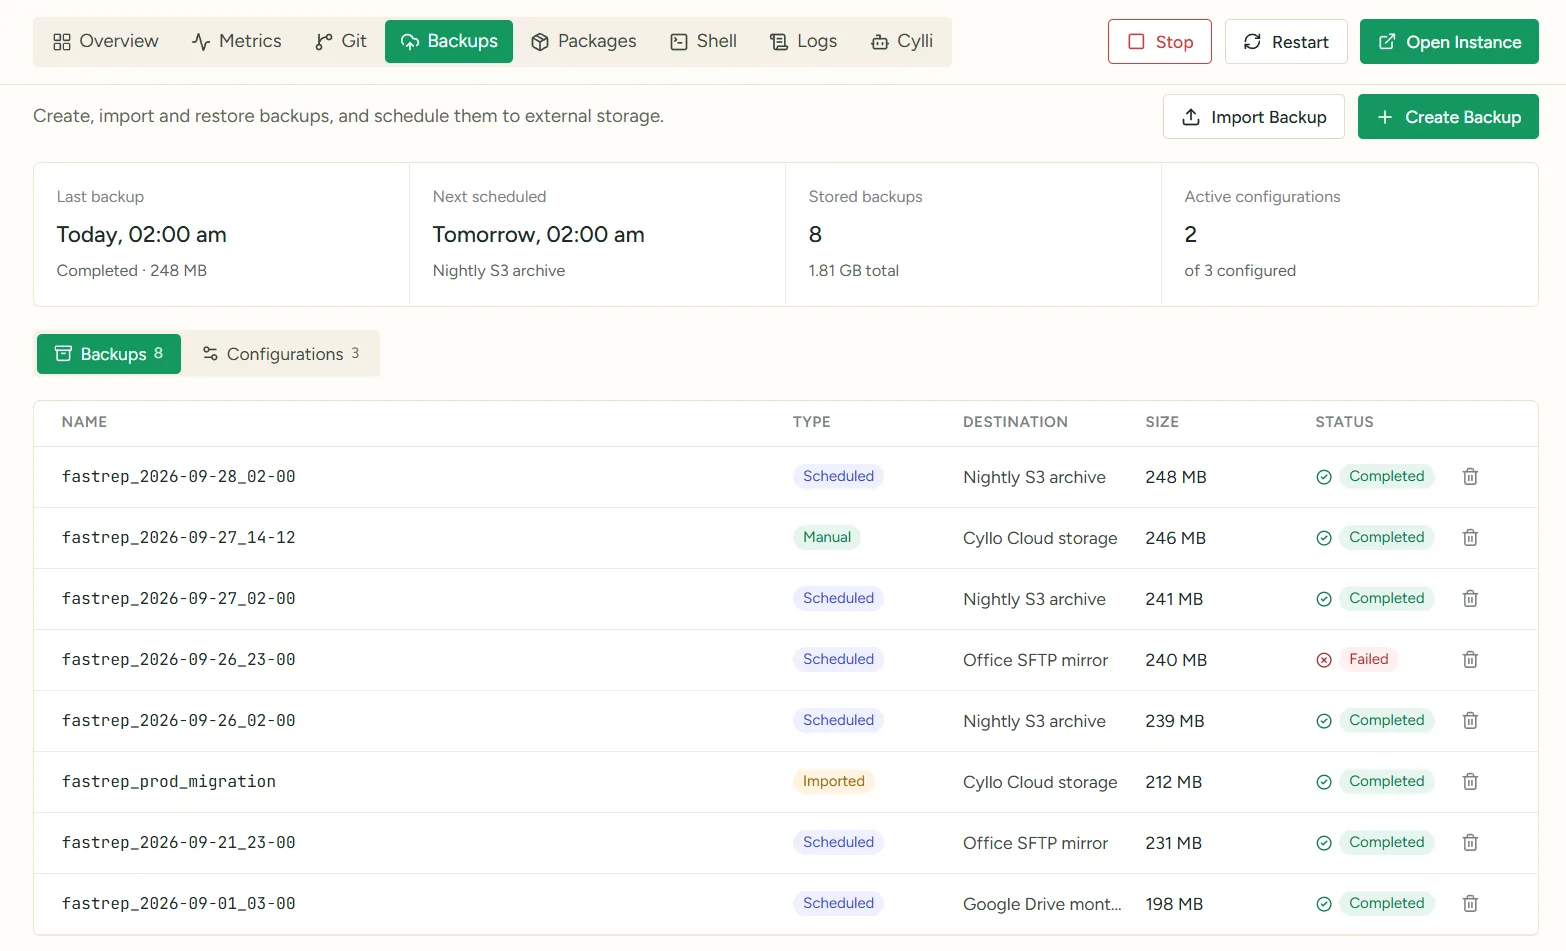Click the Failed status X icon
This screenshot has height=951, width=1566.
pos(1324,660)
